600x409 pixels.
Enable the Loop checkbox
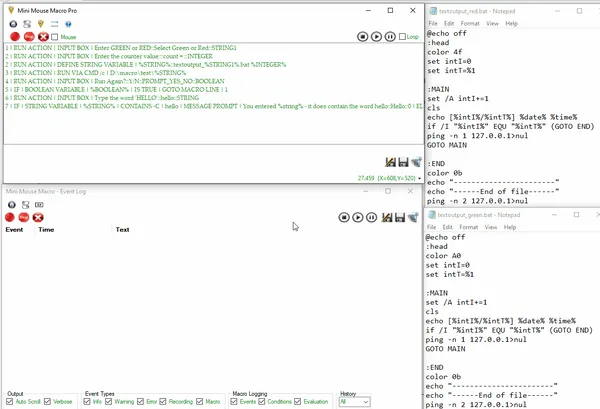point(402,36)
